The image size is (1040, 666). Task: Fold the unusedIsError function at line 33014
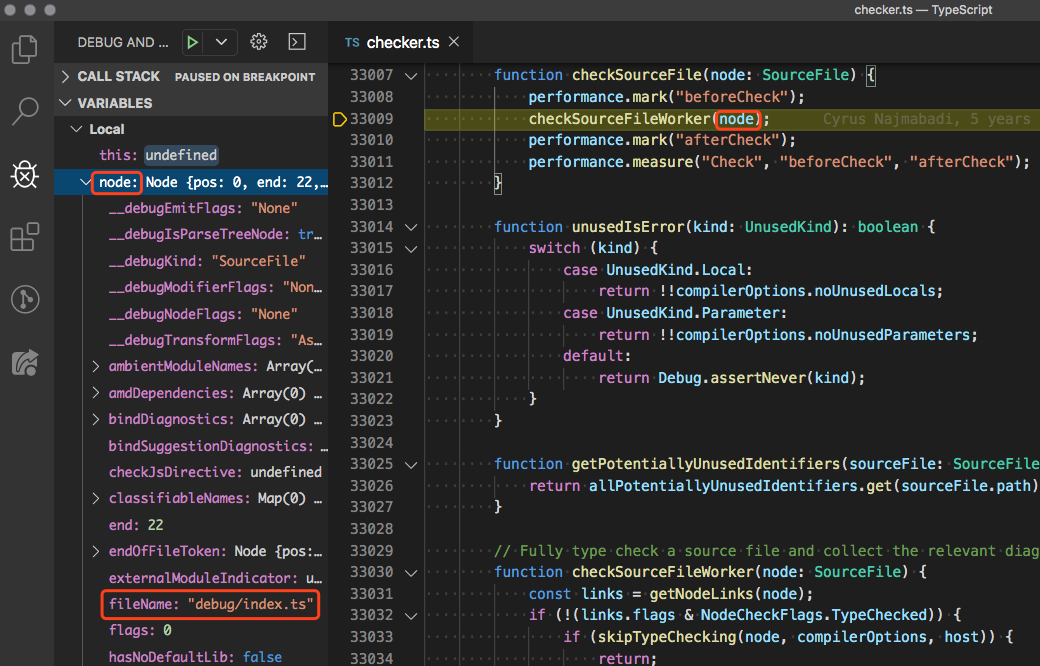(x=410, y=227)
